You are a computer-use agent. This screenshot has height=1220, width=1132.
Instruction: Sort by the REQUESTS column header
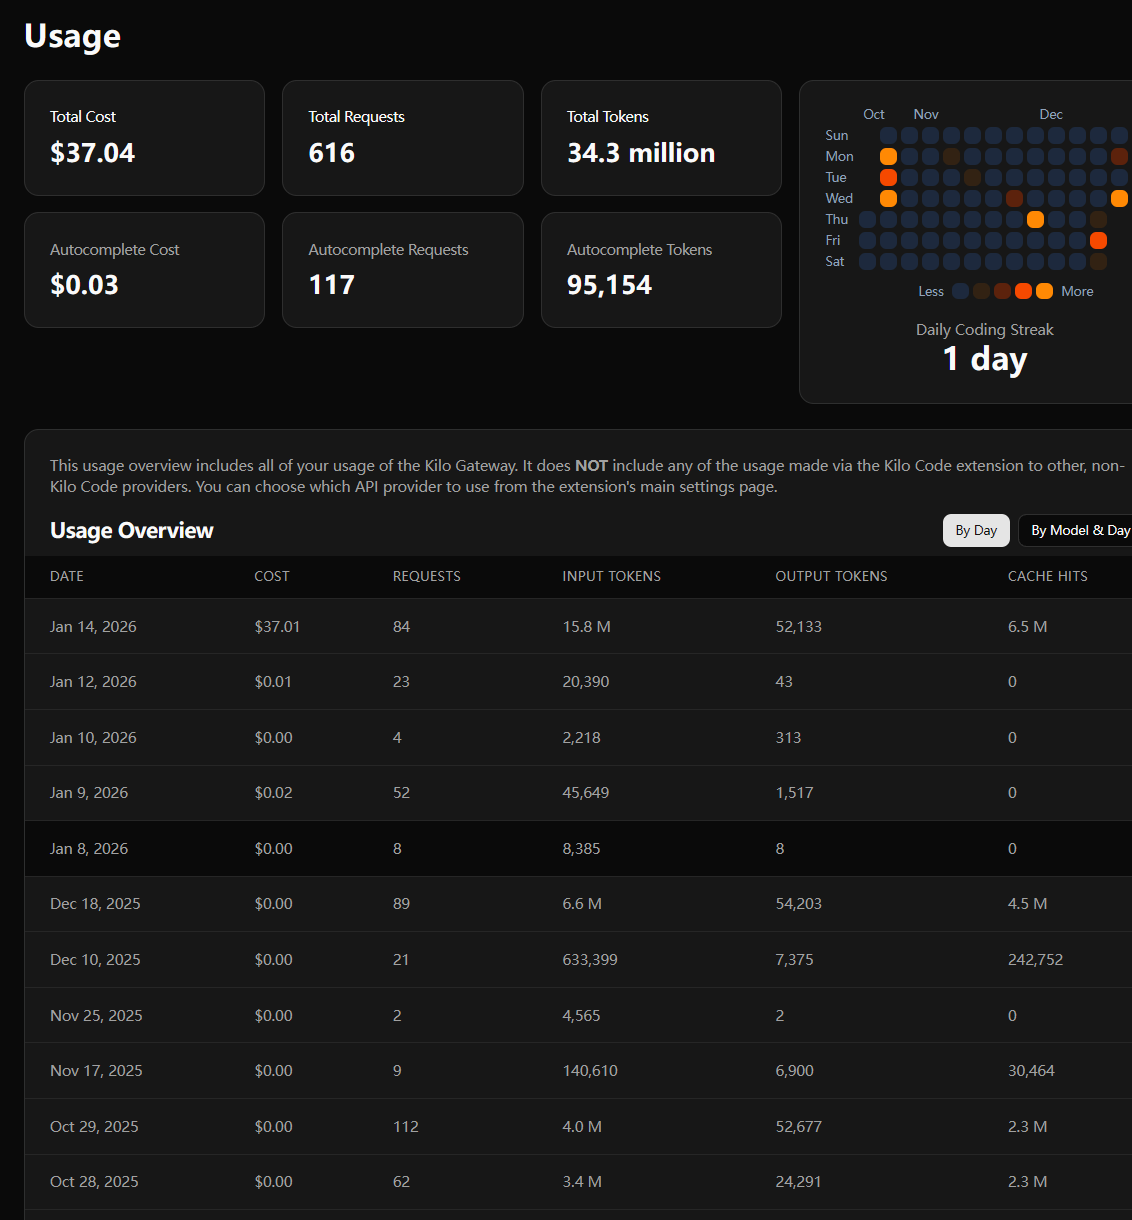point(426,576)
